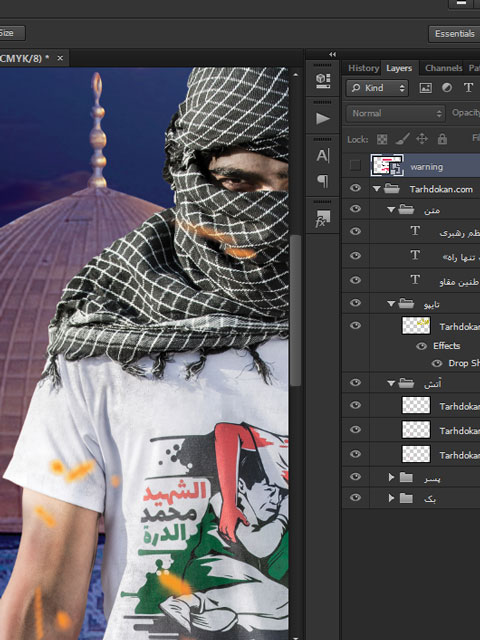Open the Styles fx panel icon

click(x=323, y=219)
